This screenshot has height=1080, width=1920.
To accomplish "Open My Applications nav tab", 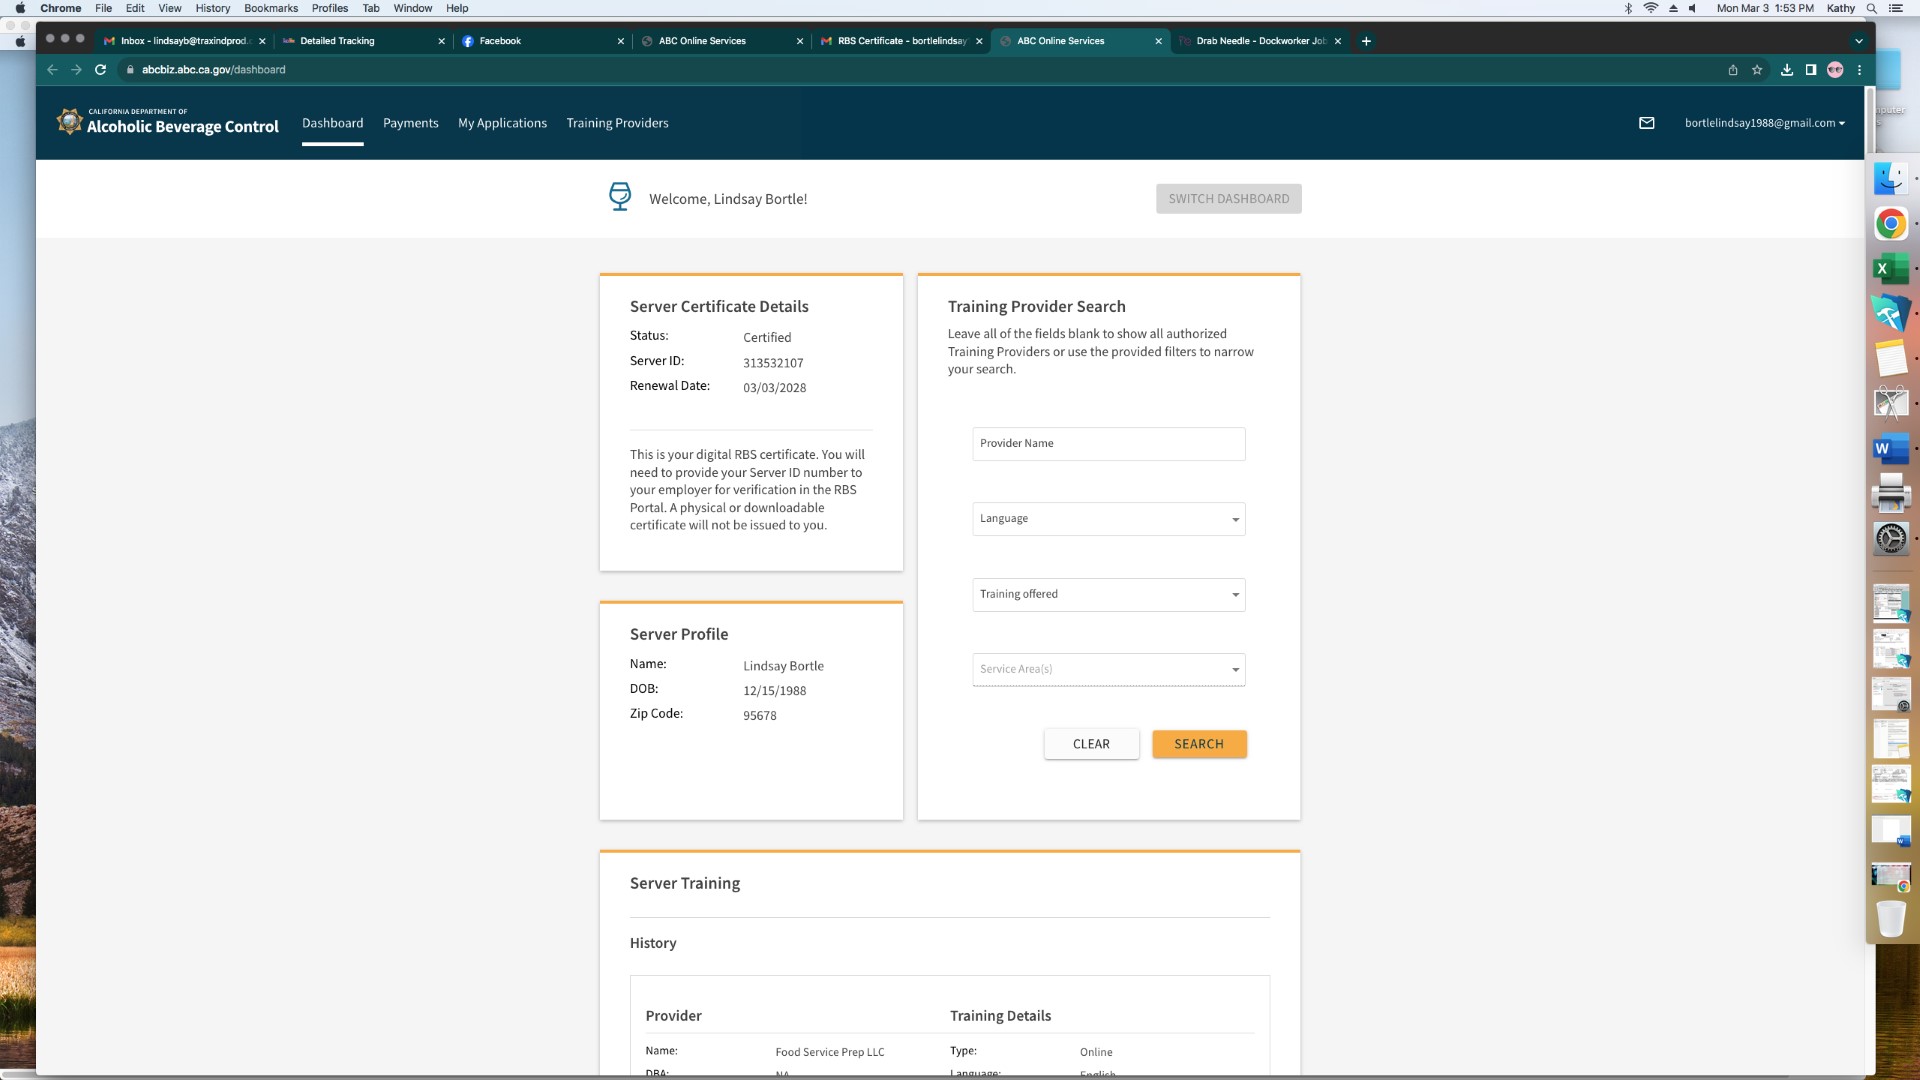I will tap(502, 123).
